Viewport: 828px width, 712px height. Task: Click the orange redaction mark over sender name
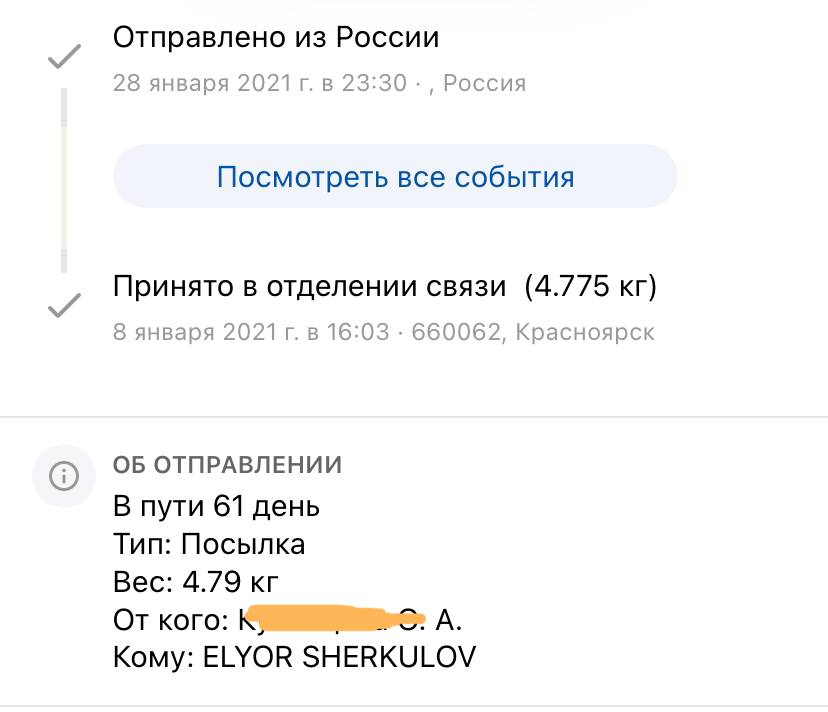[335, 619]
